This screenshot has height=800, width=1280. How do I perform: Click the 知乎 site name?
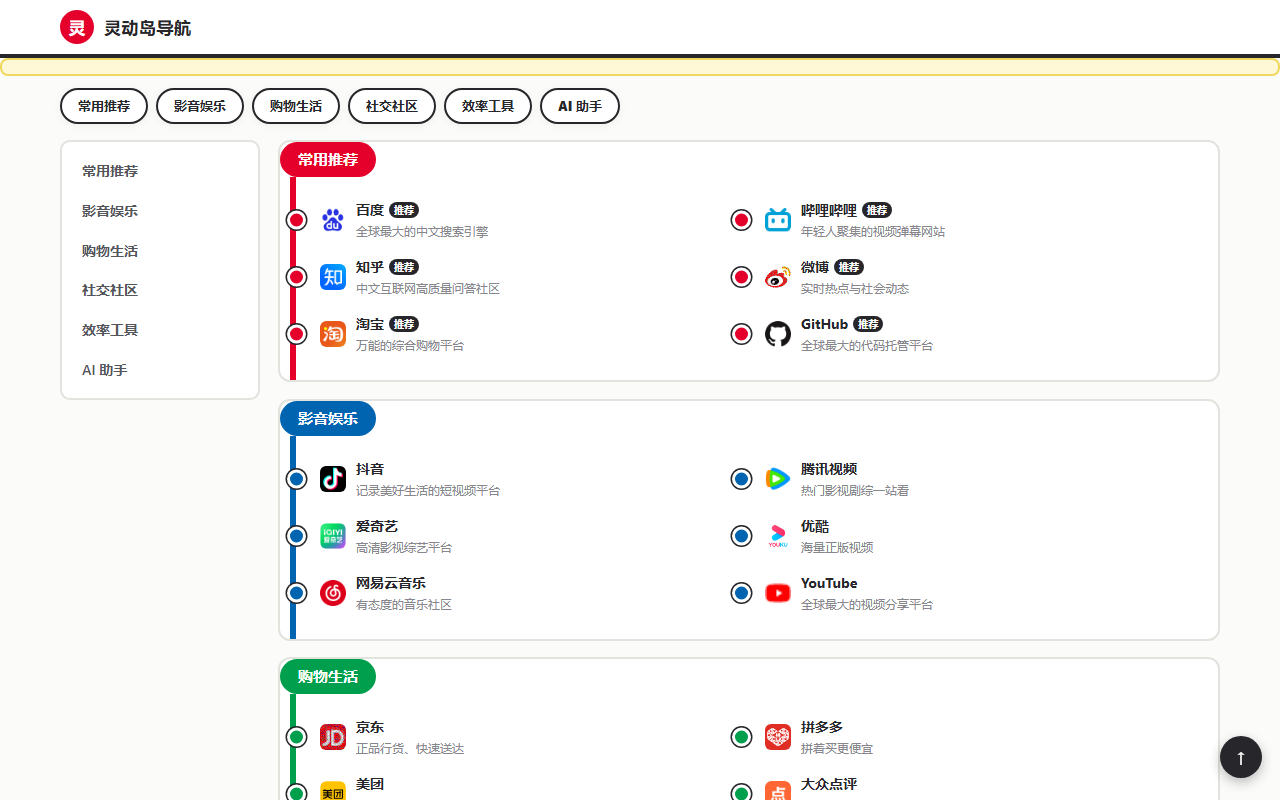[370, 267]
